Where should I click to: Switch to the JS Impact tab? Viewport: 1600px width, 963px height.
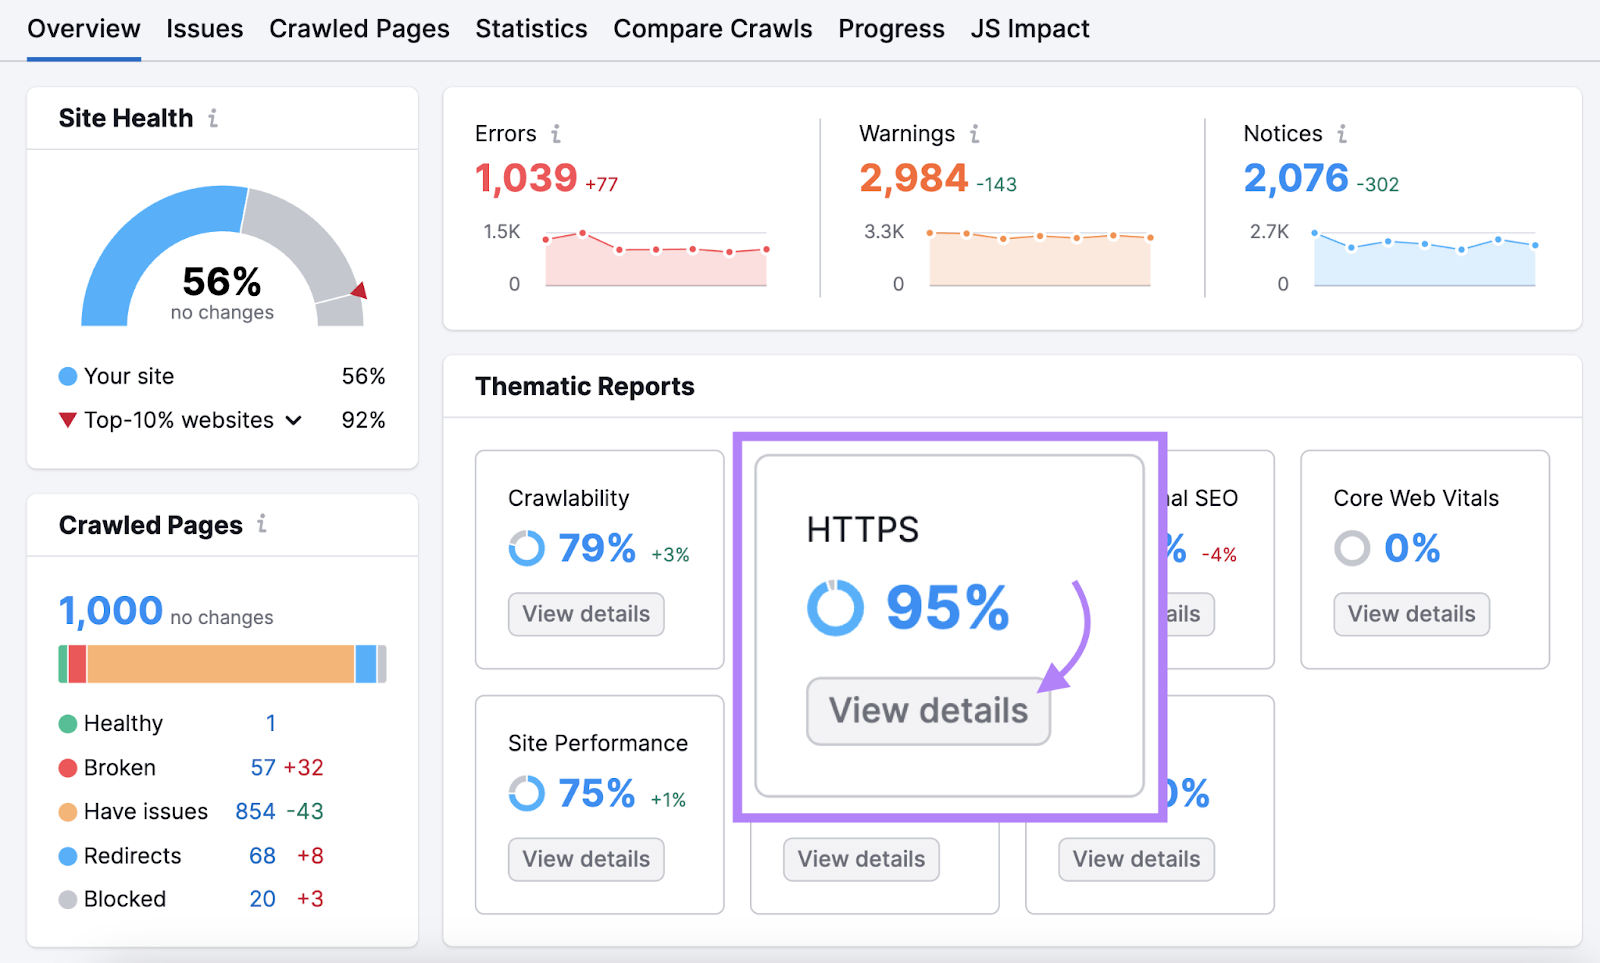point(1029,29)
